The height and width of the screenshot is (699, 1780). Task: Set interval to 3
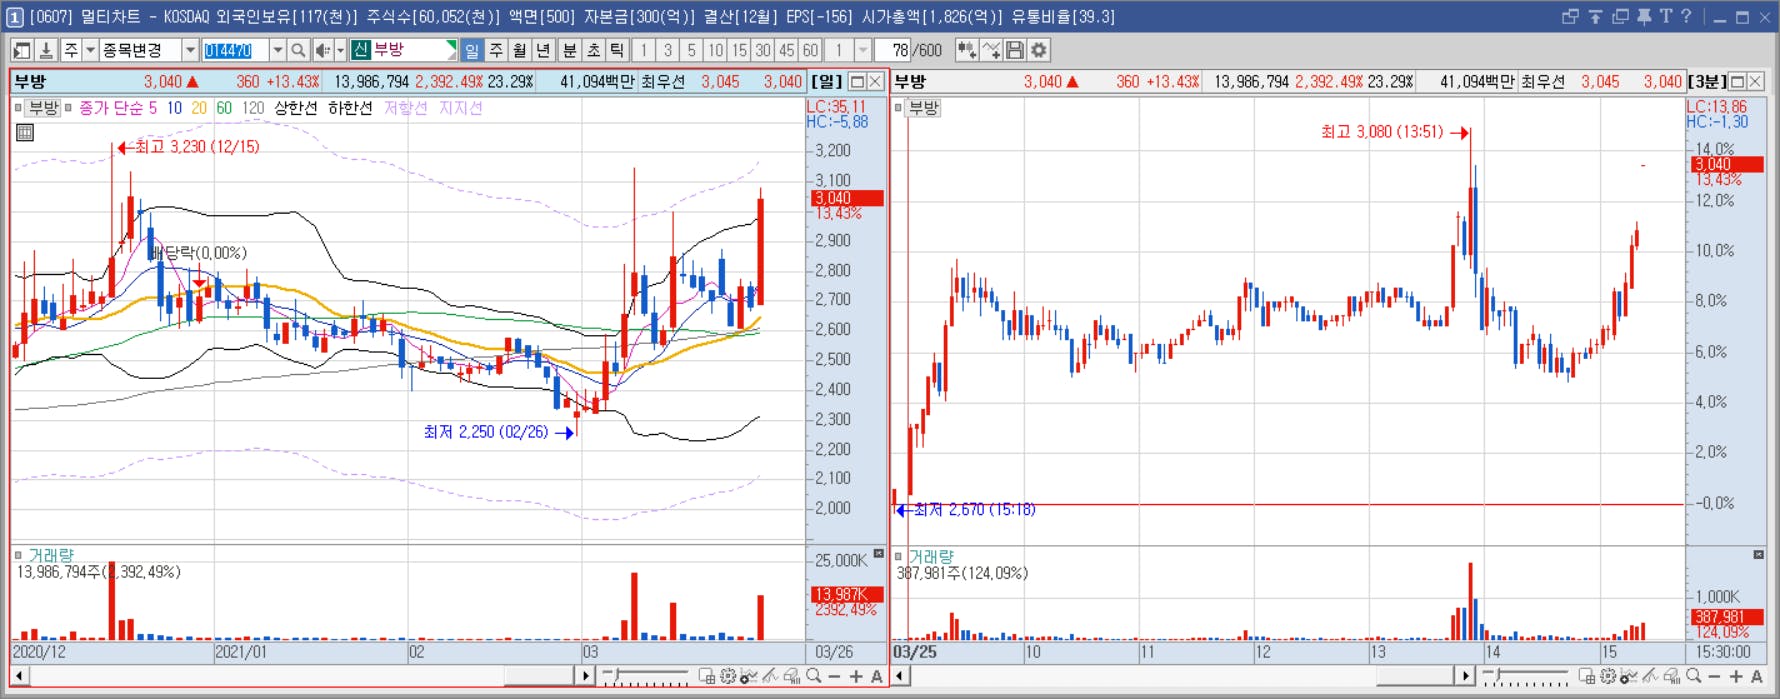tap(668, 50)
